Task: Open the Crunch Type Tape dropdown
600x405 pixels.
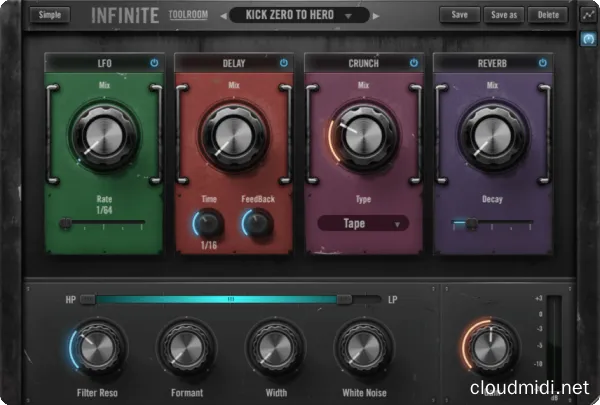Action: (363, 223)
